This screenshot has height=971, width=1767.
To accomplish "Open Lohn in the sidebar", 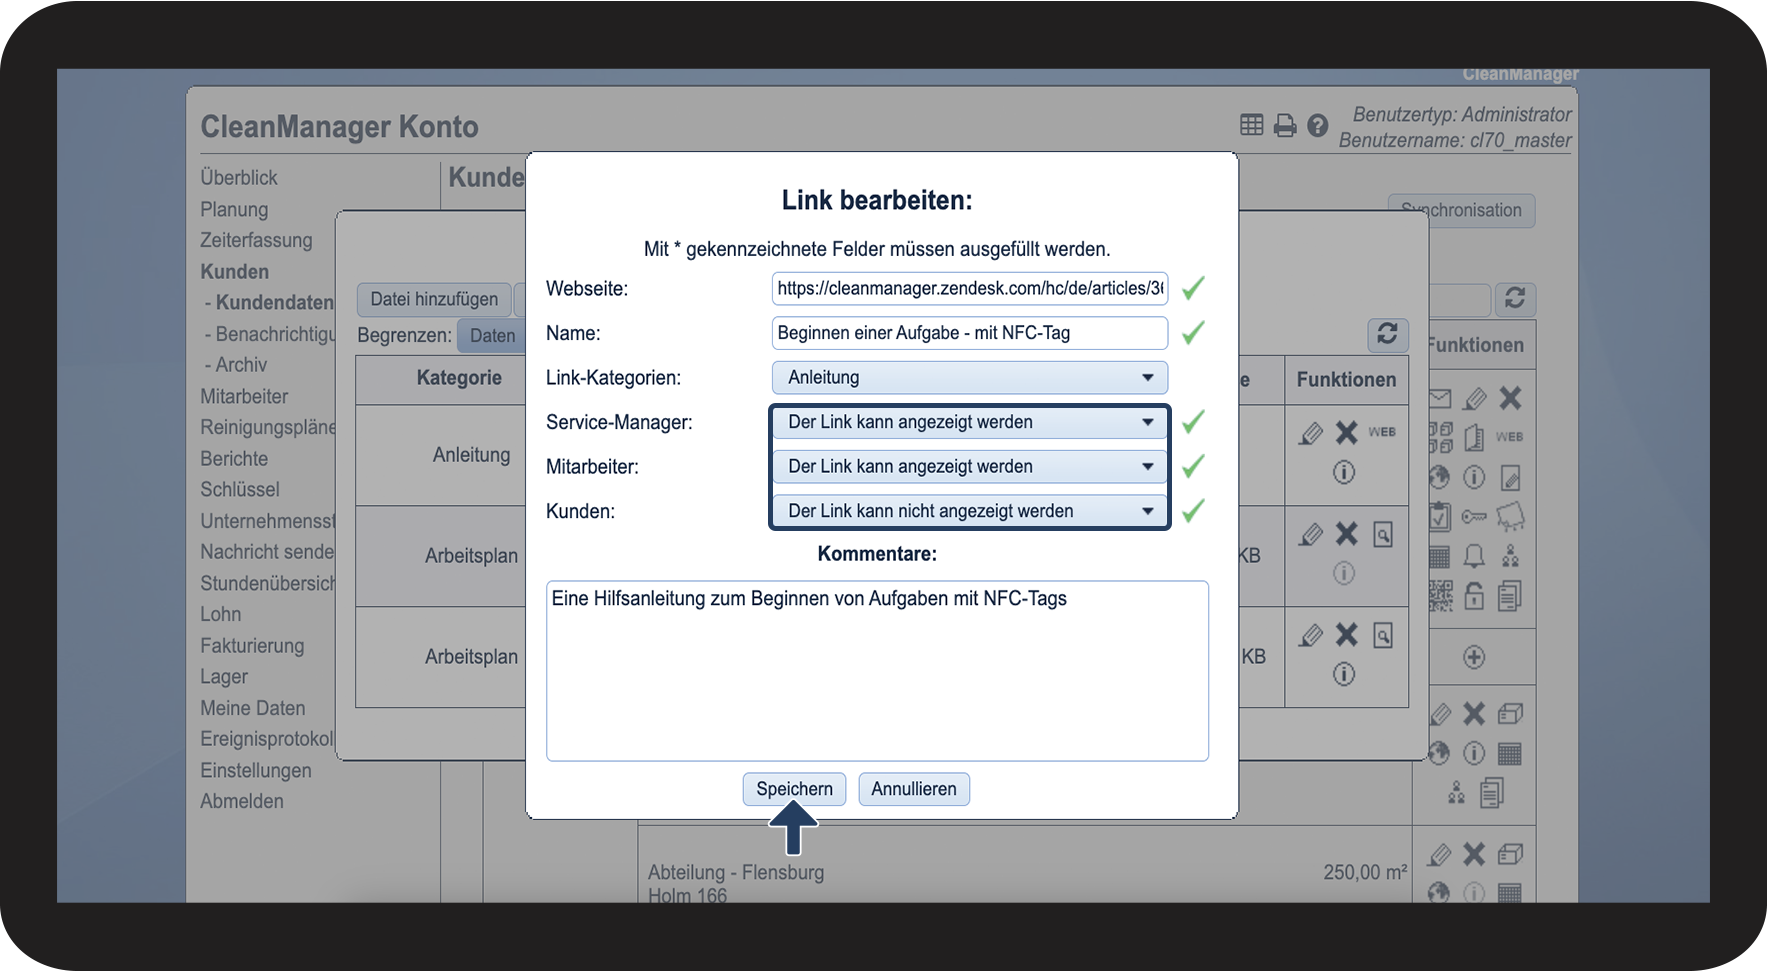I will pyautogui.click(x=221, y=614).
